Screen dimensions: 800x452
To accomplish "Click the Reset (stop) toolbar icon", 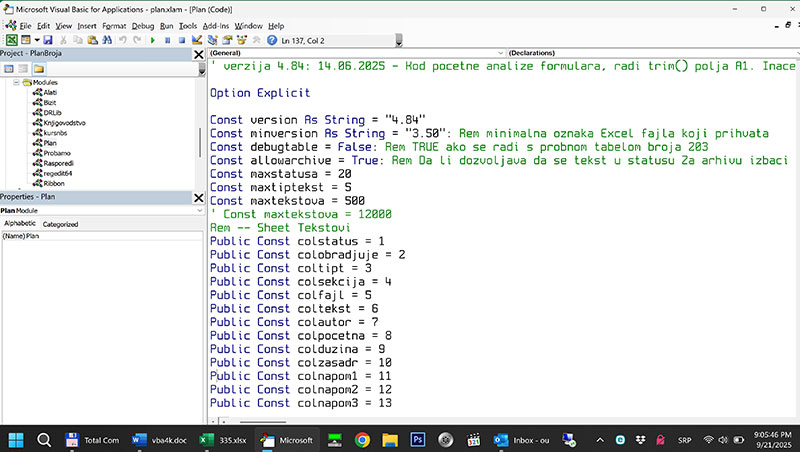I will [x=180, y=40].
